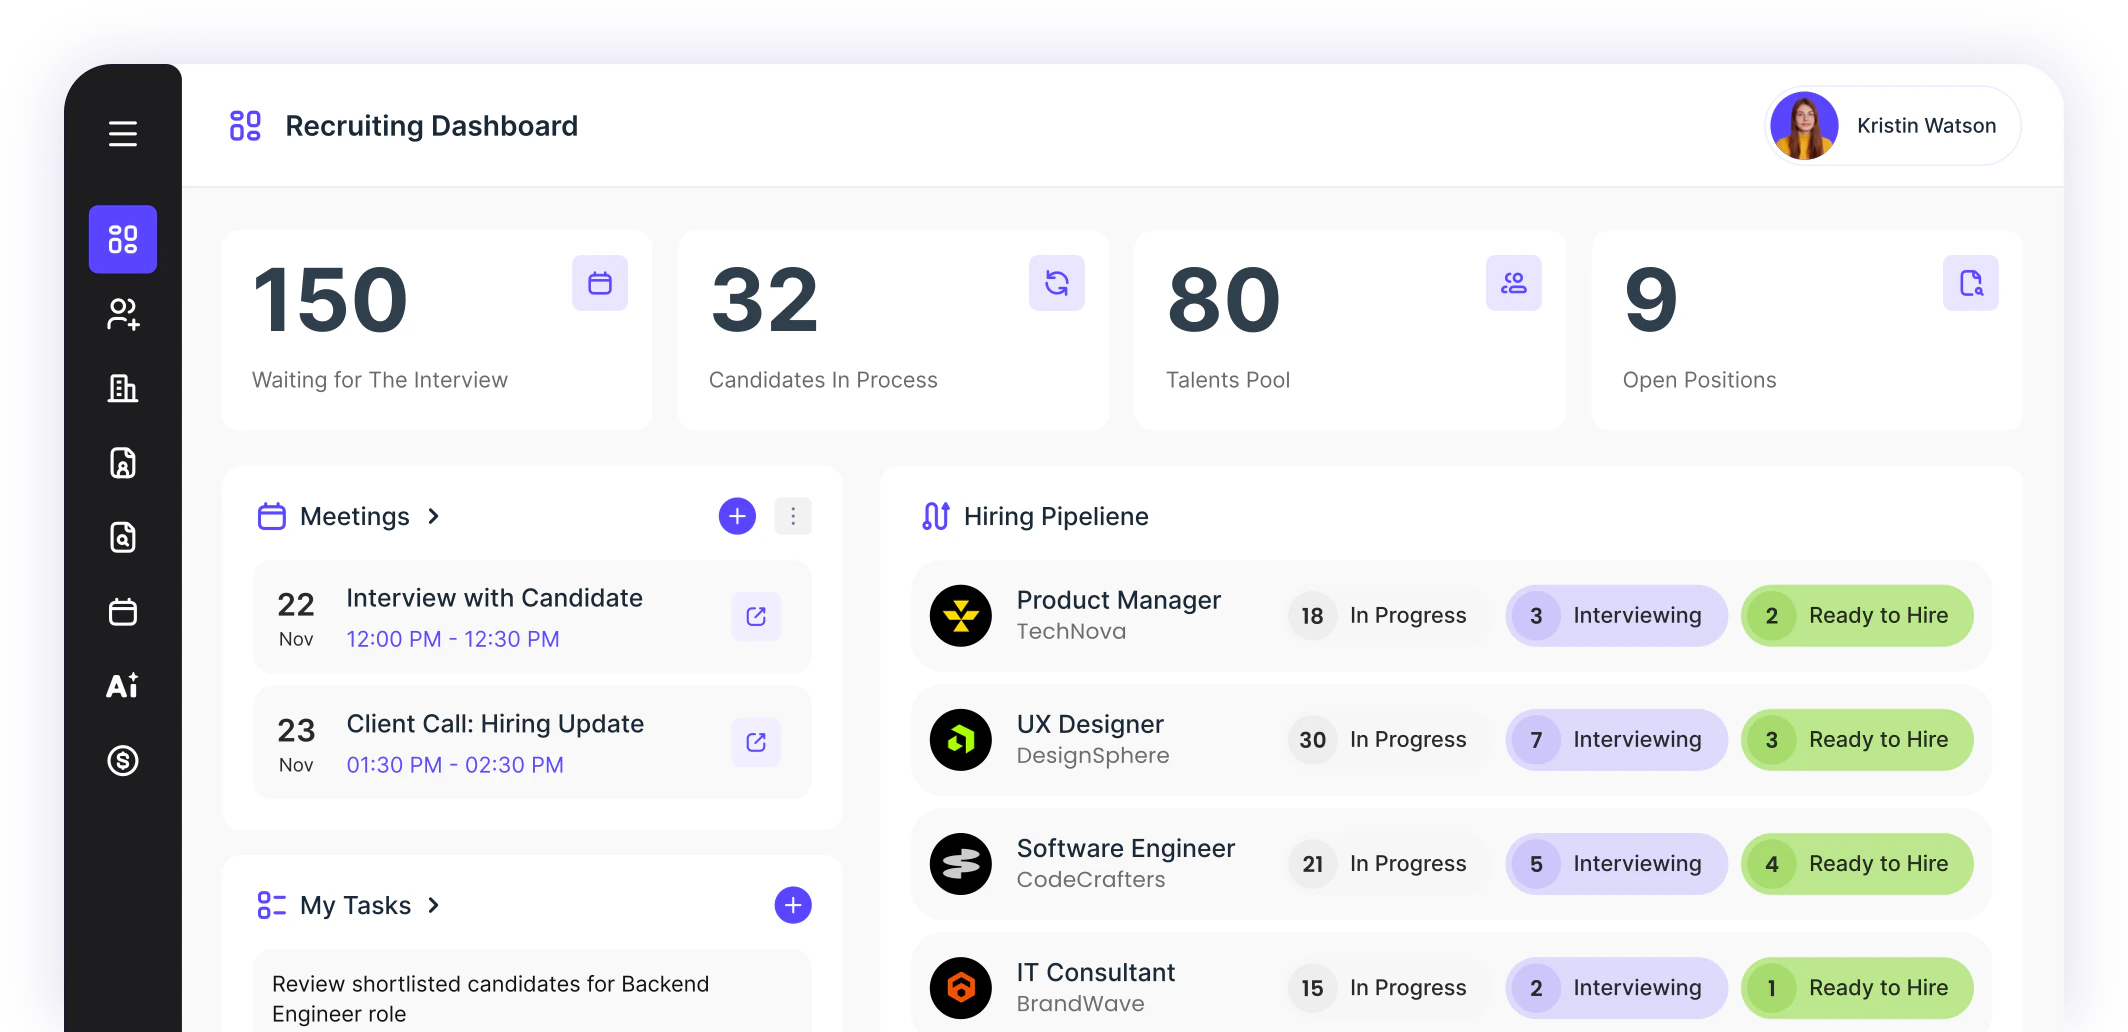Open Kristin Watson profile menu
The width and height of the screenshot is (2128, 1032).
point(1893,126)
